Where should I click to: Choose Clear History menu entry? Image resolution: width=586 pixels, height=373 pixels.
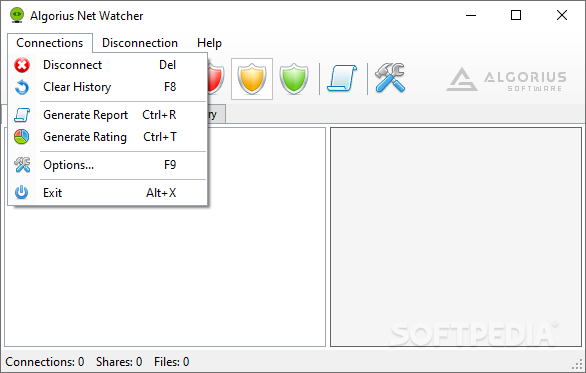pyautogui.click(x=108, y=87)
